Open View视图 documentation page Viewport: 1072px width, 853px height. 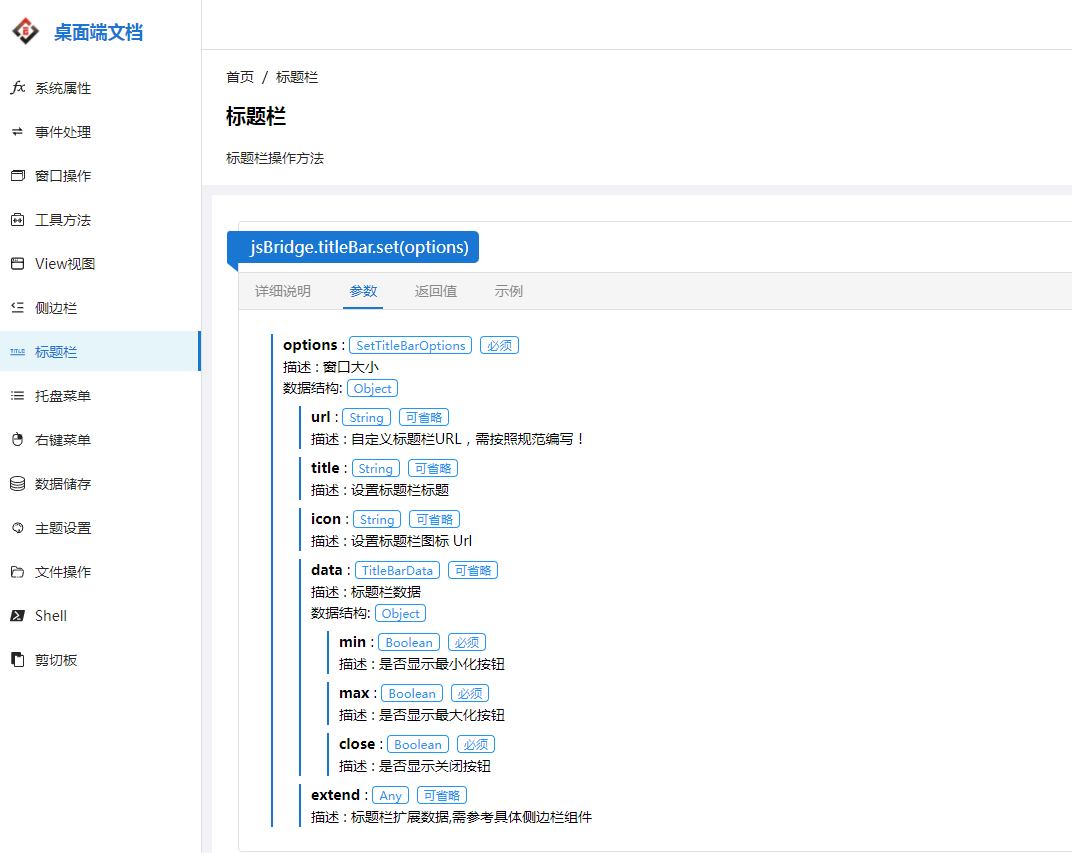(x=100, y=264)
